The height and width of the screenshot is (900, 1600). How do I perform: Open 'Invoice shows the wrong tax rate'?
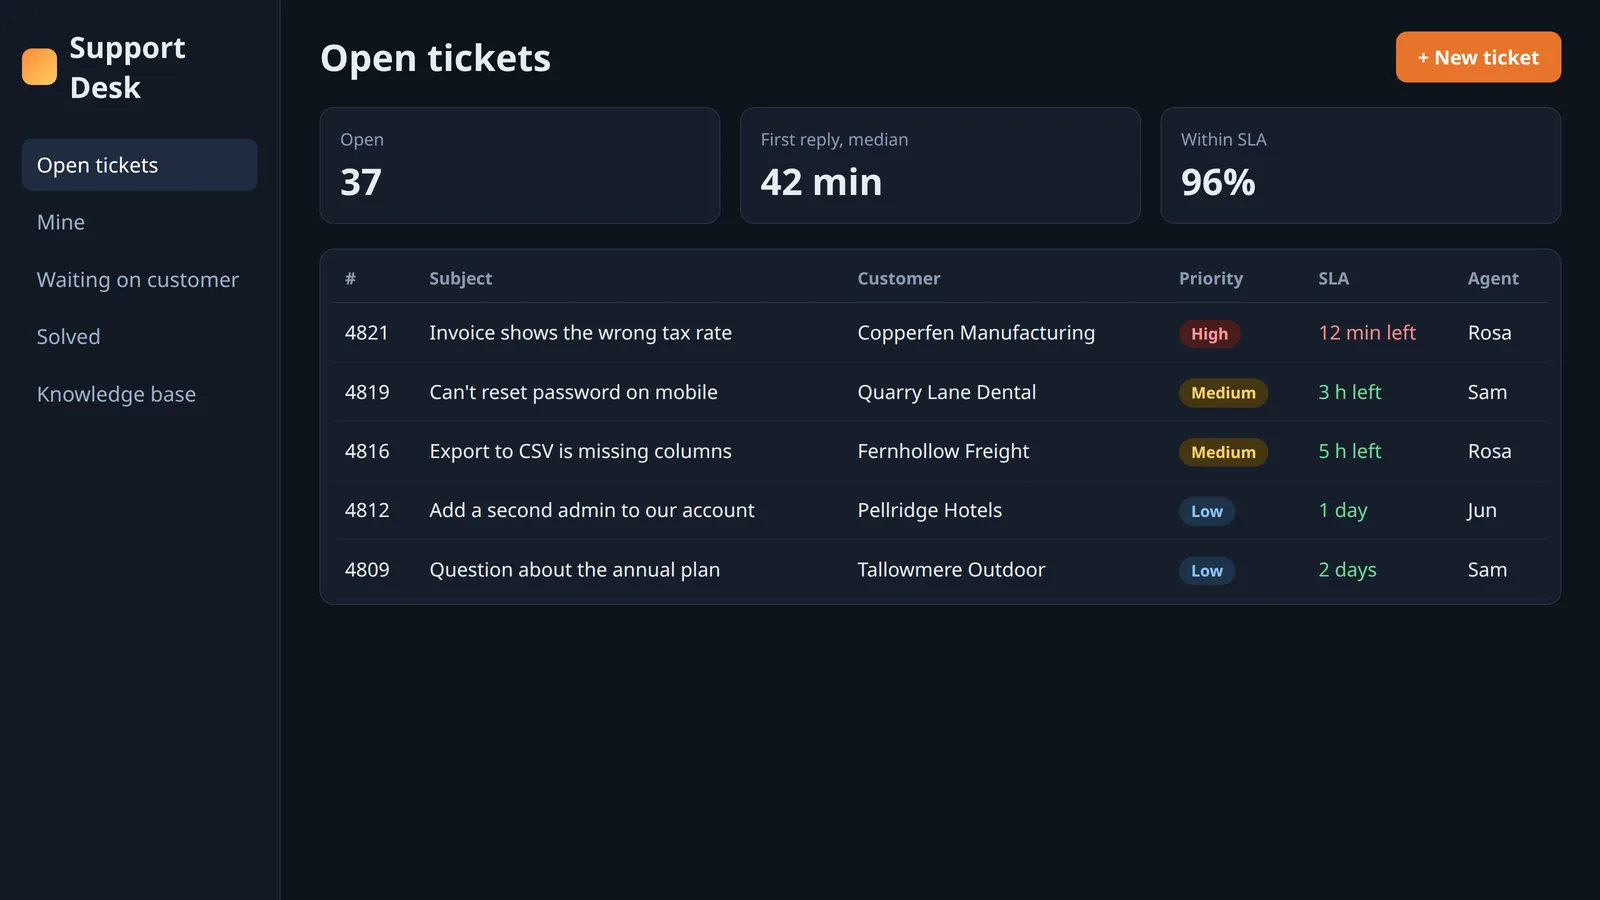click(x=580, y=333)
